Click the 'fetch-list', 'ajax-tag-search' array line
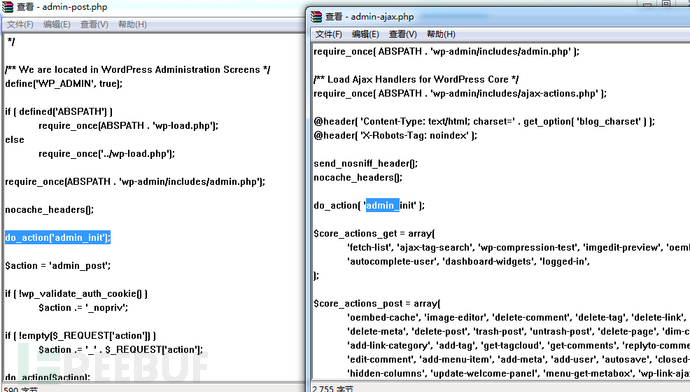The width and height of the screenshot is (690, 392). pyautogui.click(x=518, y=248)
